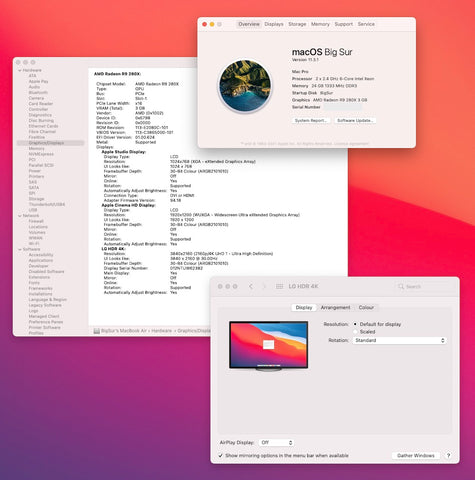The width and height of the screenshot is (475, 480).
Task: Select Preference Panes in the sidebar
Action: point(46,322)
